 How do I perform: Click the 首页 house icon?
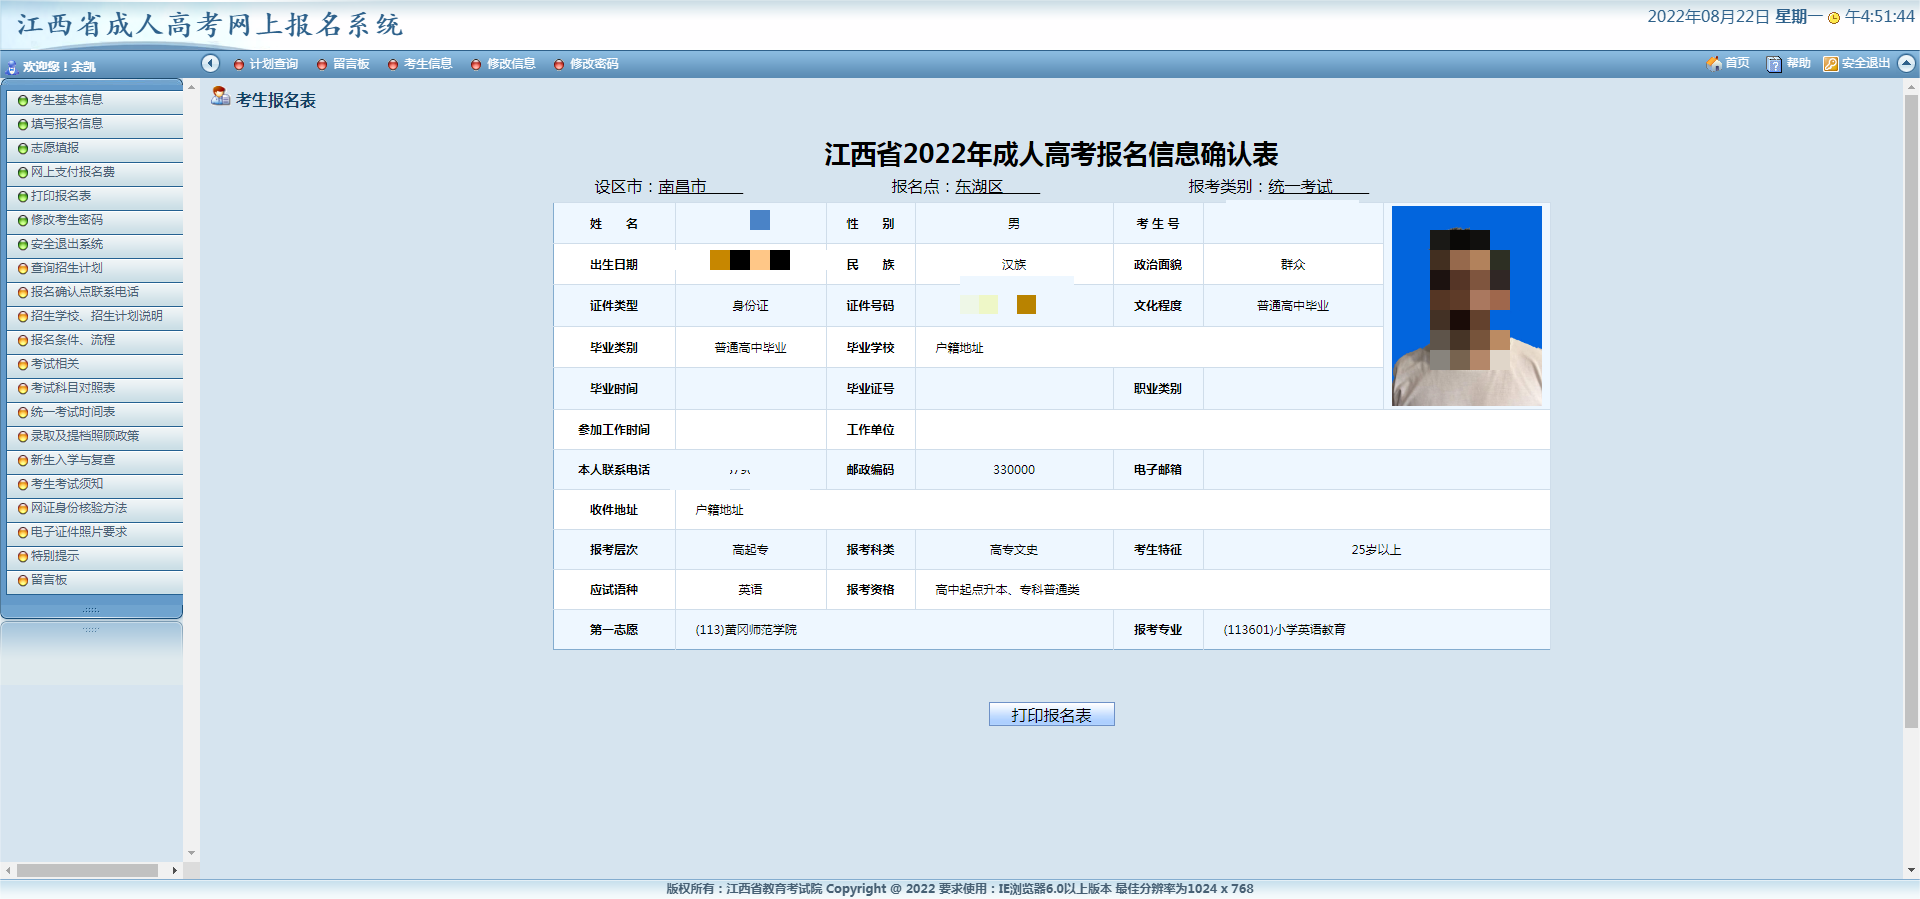[1713, 63]
